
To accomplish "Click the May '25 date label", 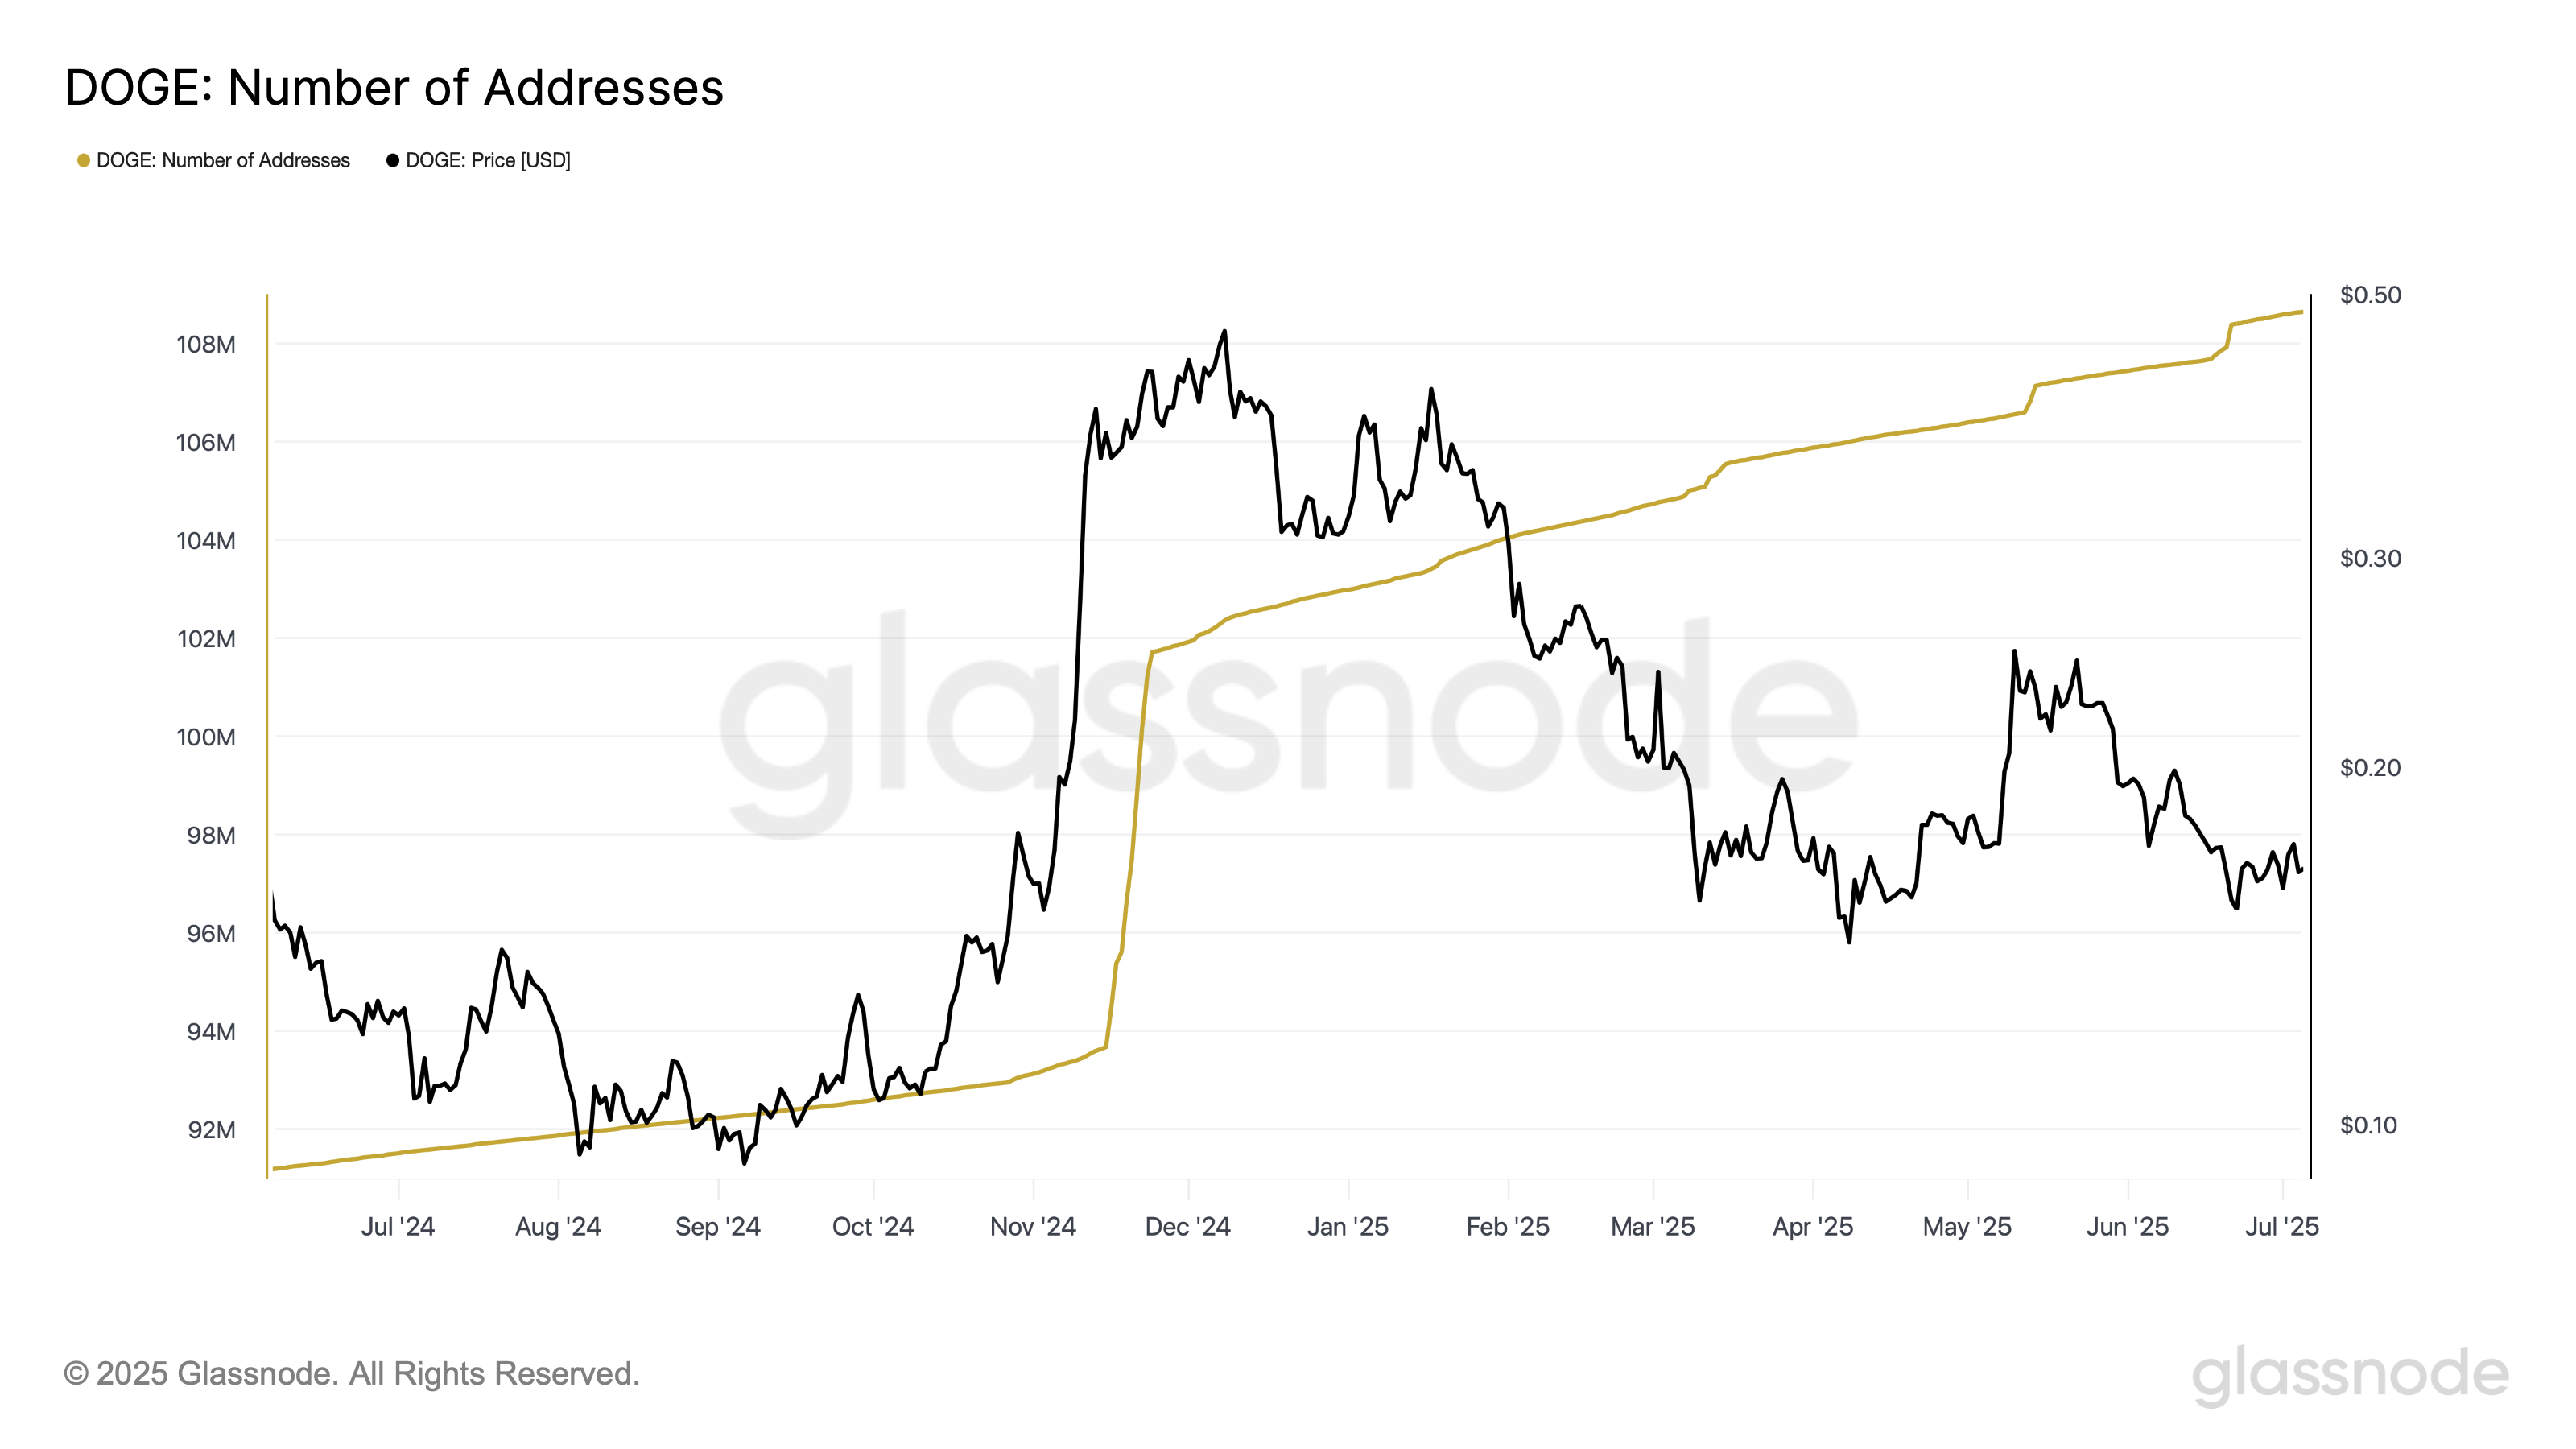I will pyautogui.click(x=1967, y=1227).
